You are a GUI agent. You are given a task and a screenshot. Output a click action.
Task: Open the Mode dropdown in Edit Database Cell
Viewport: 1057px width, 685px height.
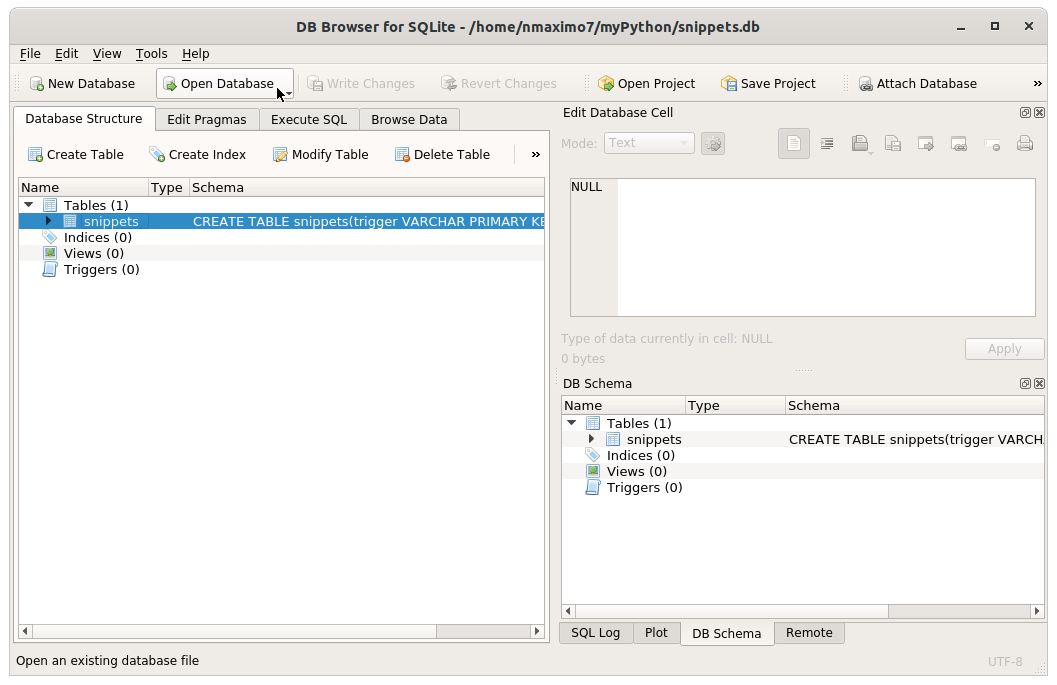(x=648, y=143)
